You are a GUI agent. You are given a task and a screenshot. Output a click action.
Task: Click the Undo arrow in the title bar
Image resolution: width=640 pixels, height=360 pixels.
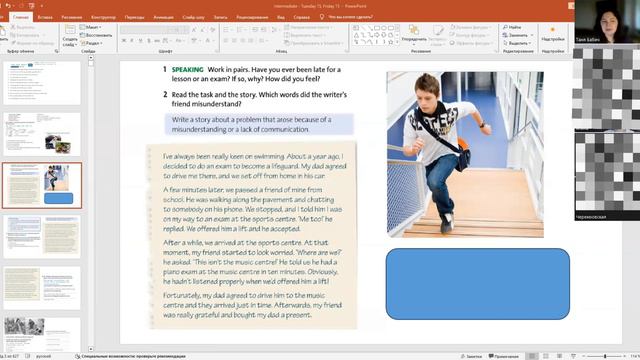point(8,6)
